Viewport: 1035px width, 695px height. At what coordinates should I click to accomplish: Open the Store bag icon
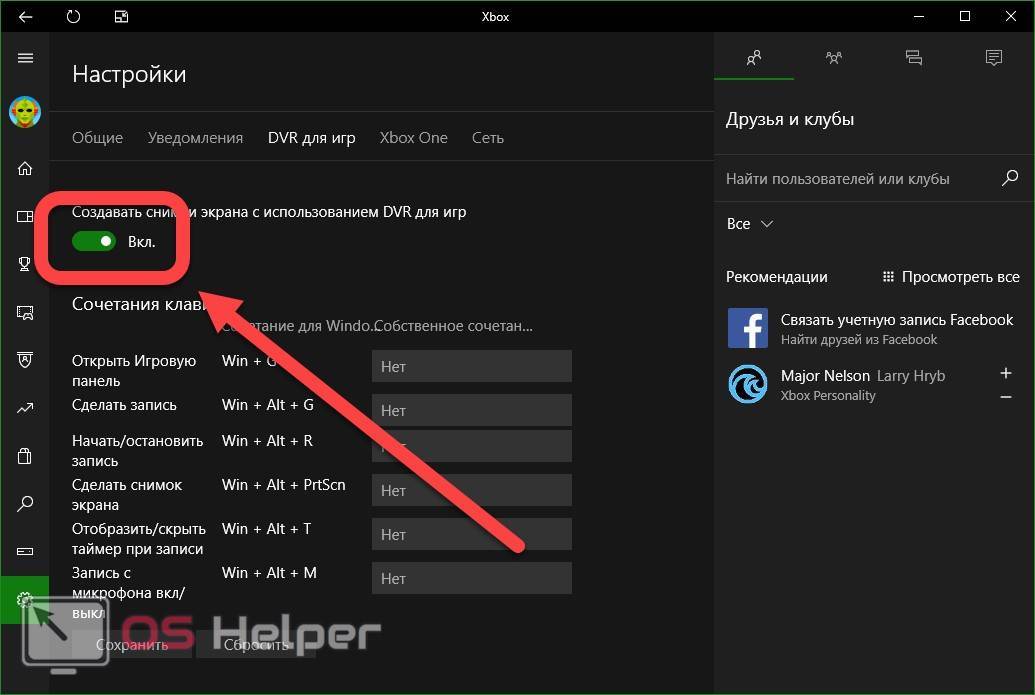(x=25, y=456)
